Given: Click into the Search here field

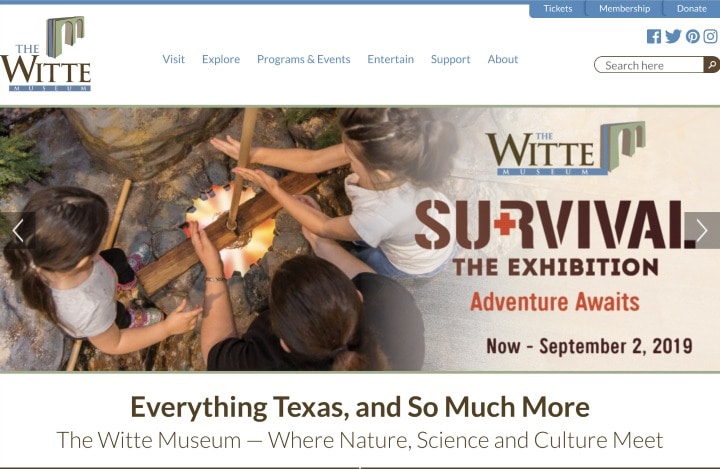Looking at the screenshot, I should [648, 65].
